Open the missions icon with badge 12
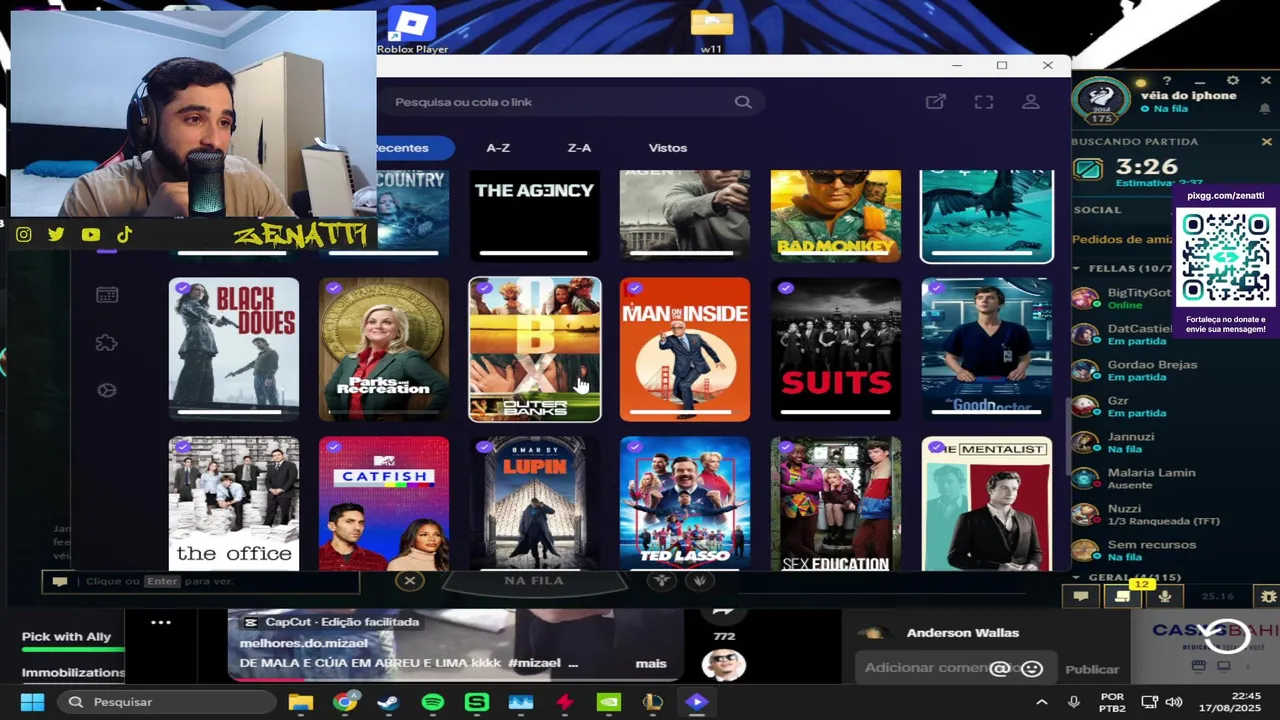This screenshot has height=720, width=1280. (1123, 596)
